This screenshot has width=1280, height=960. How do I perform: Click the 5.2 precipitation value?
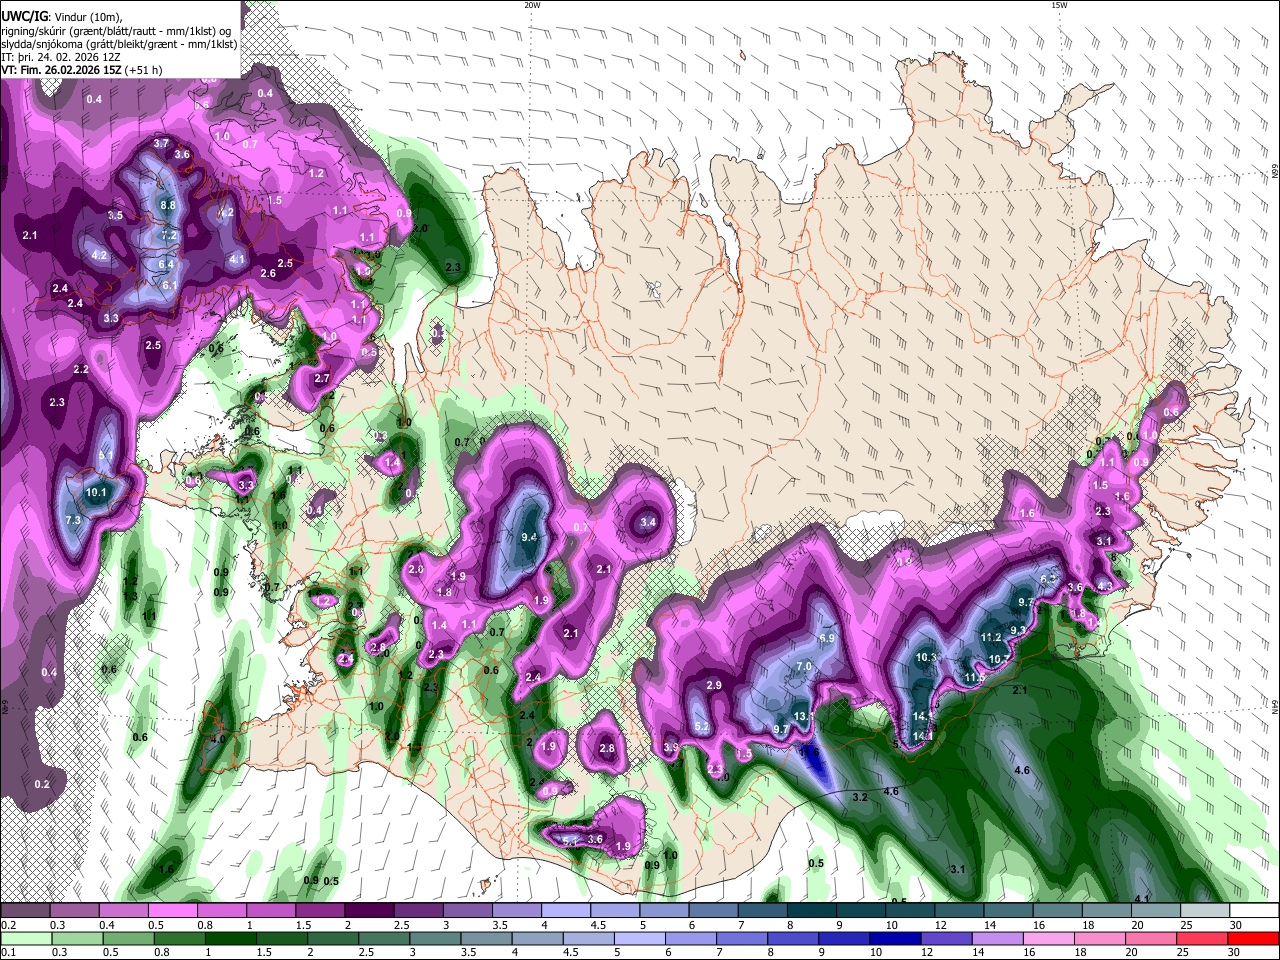(x=702, y=727)
